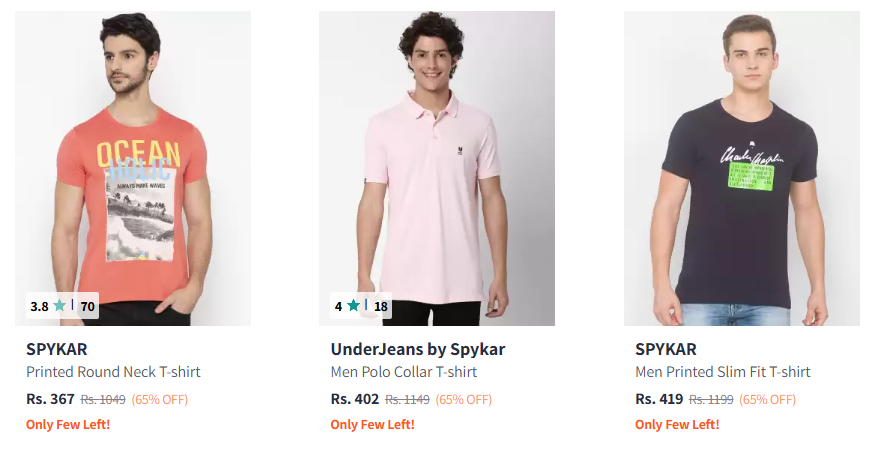Click the 18 ratings count badge
This screenshot has width=889, height=453.
click(381, 306)
